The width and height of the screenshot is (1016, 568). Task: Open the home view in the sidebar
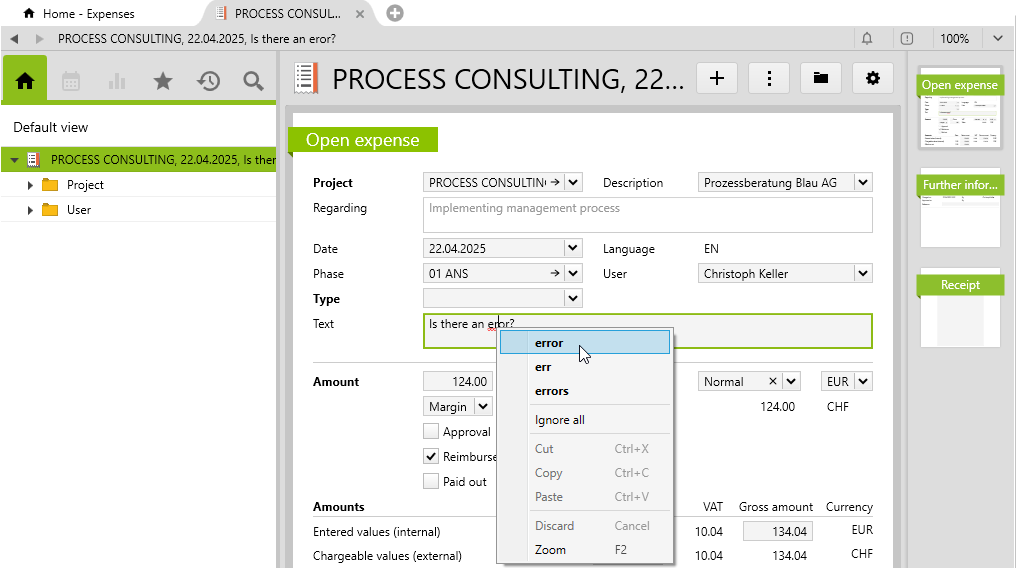click(x=26, y=81)
